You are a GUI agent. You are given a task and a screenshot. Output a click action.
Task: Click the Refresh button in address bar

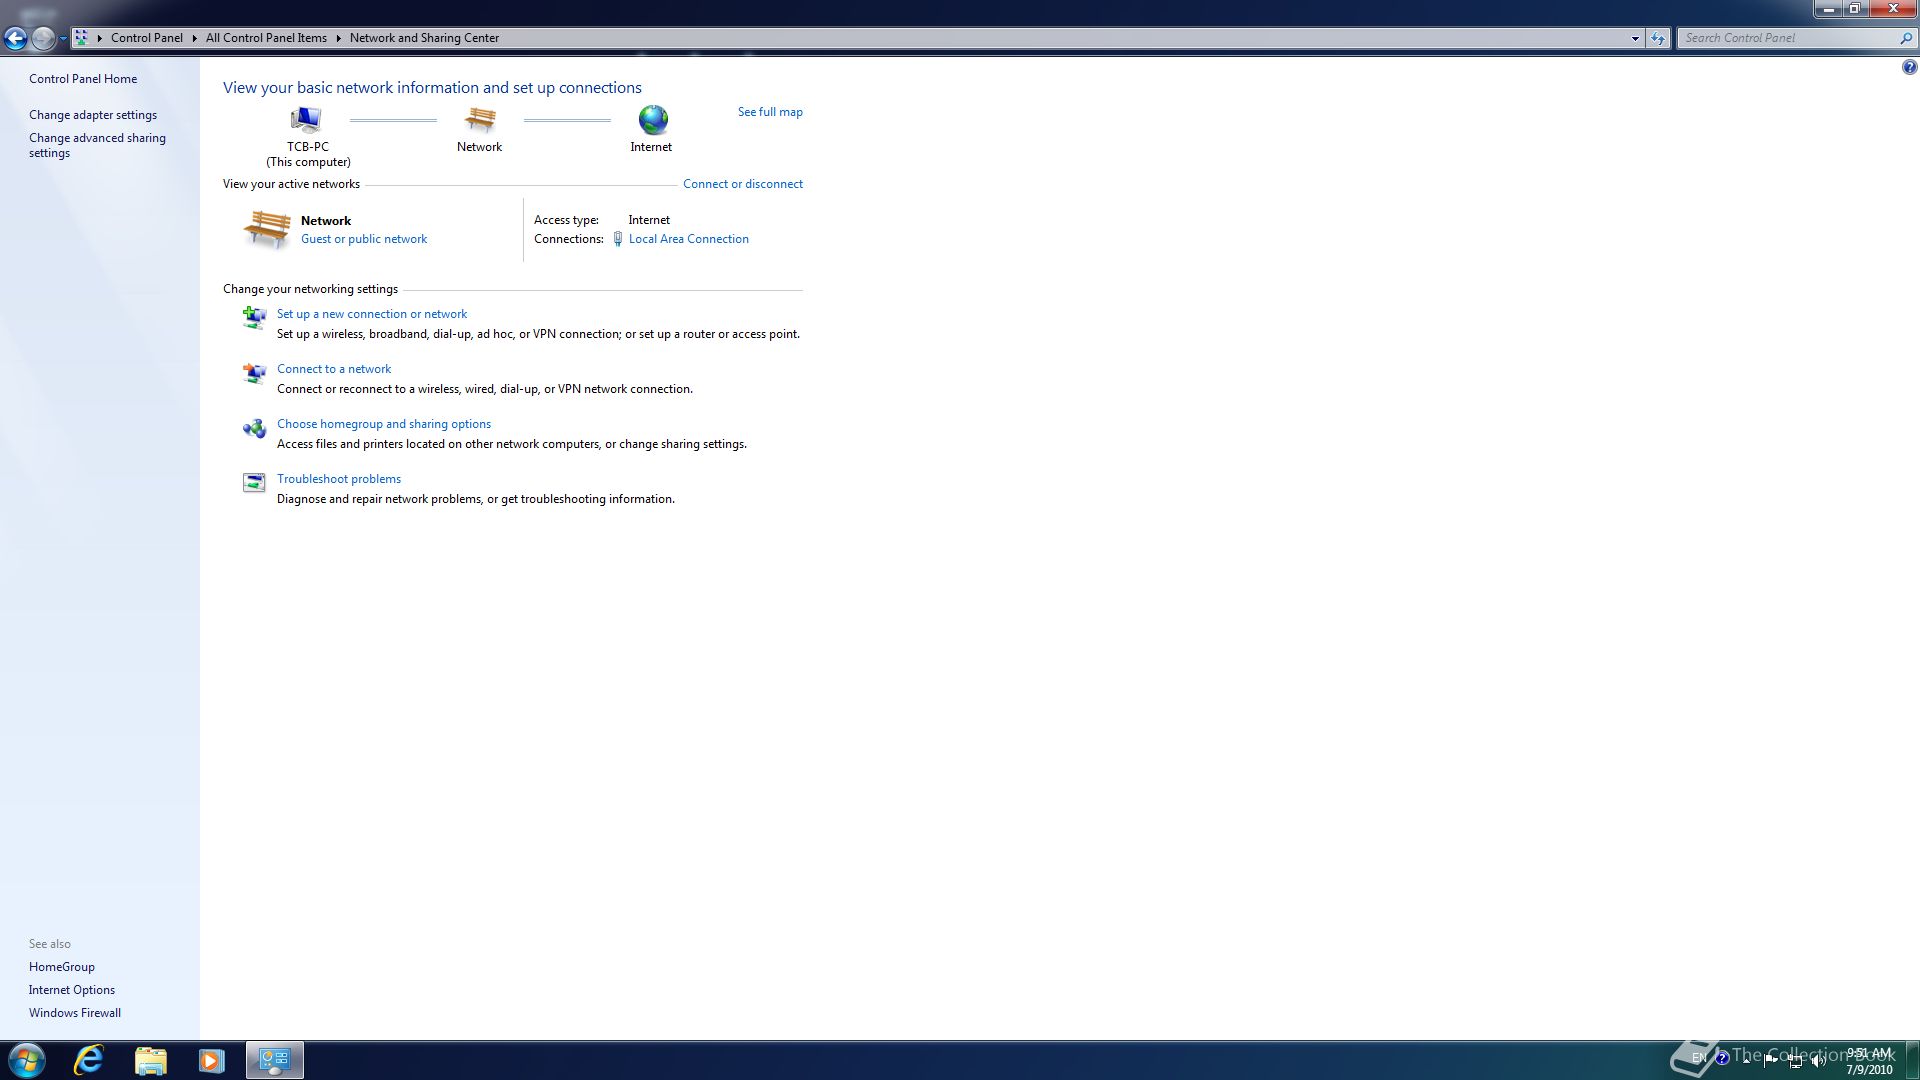coord(1658,38)
